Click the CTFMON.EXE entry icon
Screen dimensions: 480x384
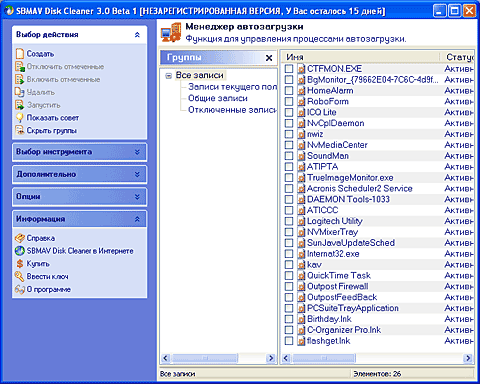coord(301,69)
